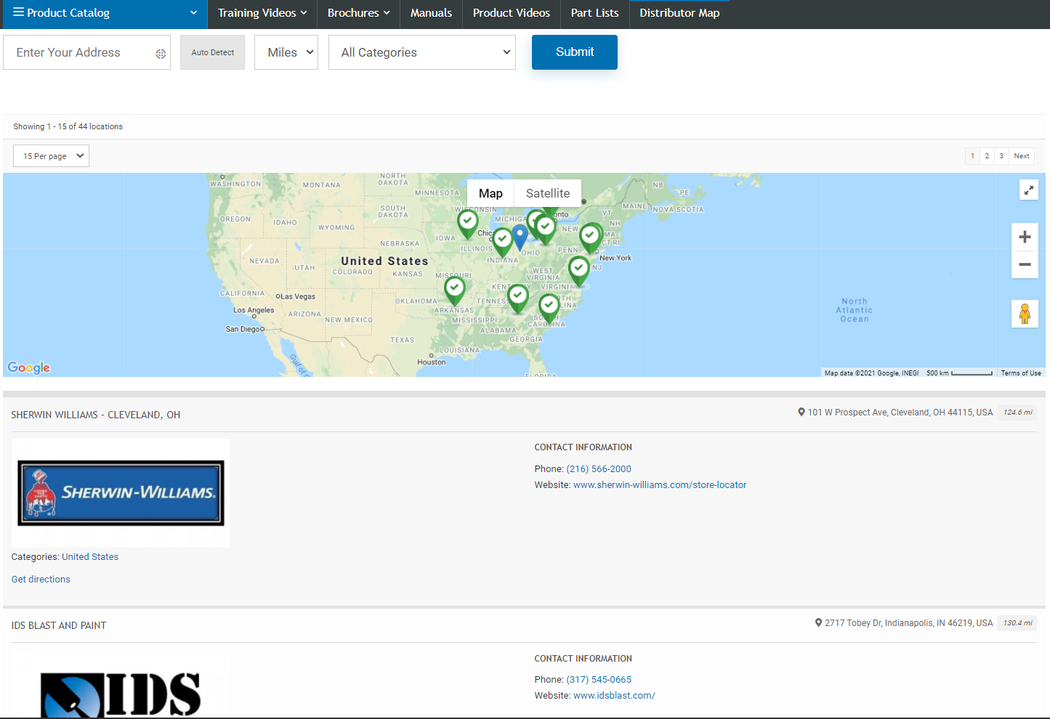Go to results page 1

pyautogui.click(x=972, y=156)
